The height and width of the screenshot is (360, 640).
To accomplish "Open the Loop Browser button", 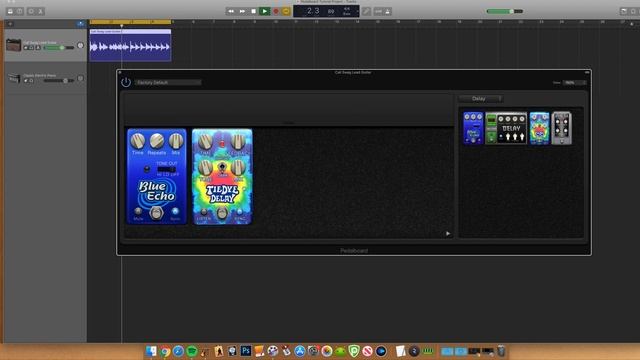I will 633,11.
